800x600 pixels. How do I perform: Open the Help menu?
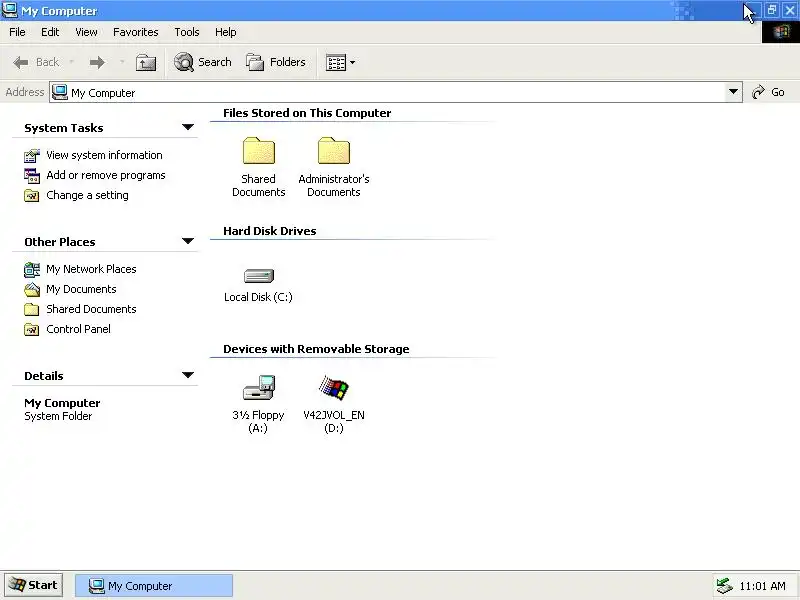click(x=226, y=32)
